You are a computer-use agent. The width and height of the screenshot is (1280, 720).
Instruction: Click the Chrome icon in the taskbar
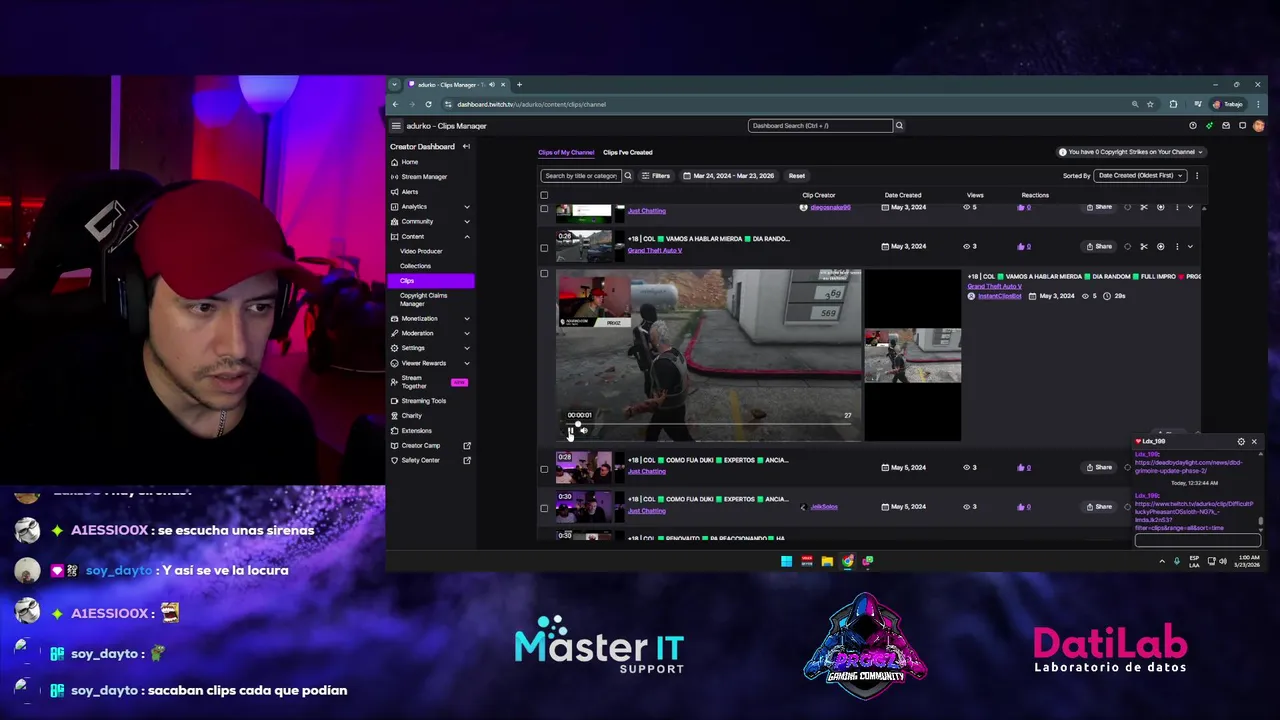point(847,561)
